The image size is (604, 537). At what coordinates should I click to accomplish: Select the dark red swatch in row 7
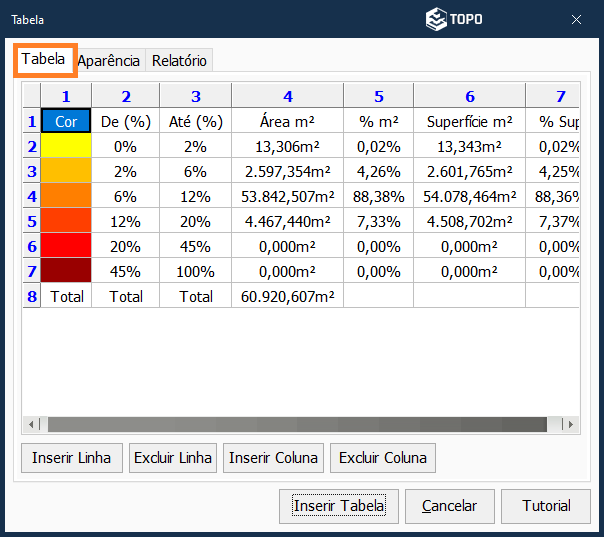66,271
